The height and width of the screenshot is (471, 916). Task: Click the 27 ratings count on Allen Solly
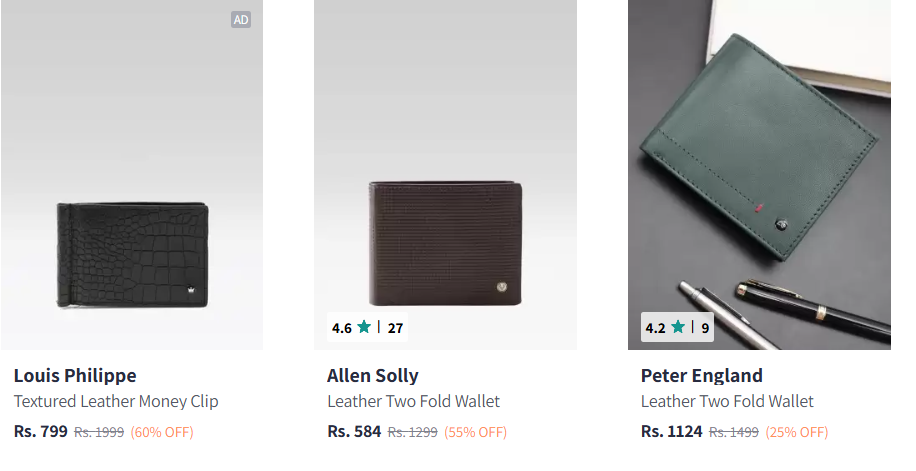click(x=395, y=327)
